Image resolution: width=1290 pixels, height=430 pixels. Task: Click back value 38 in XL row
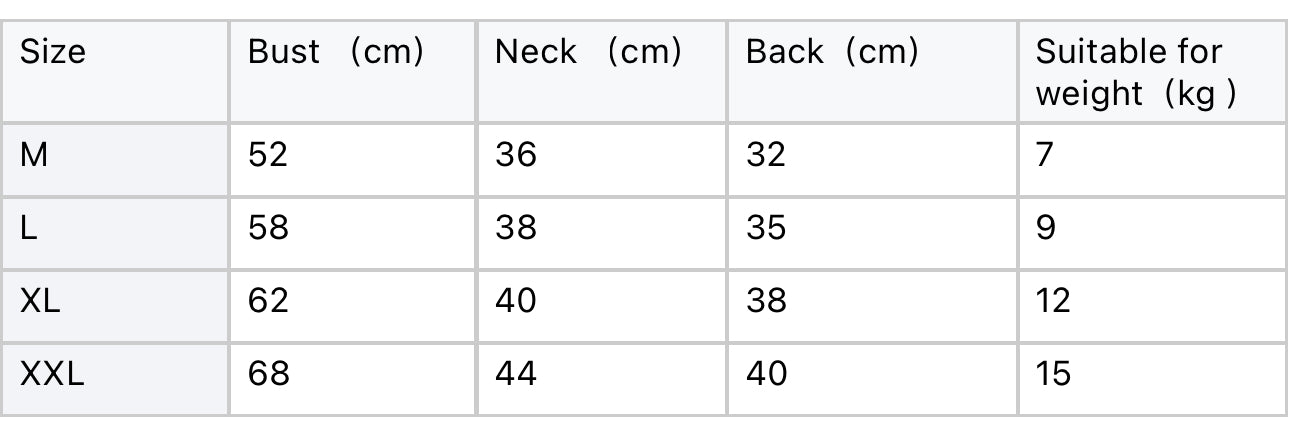click(x=766, y=300)
